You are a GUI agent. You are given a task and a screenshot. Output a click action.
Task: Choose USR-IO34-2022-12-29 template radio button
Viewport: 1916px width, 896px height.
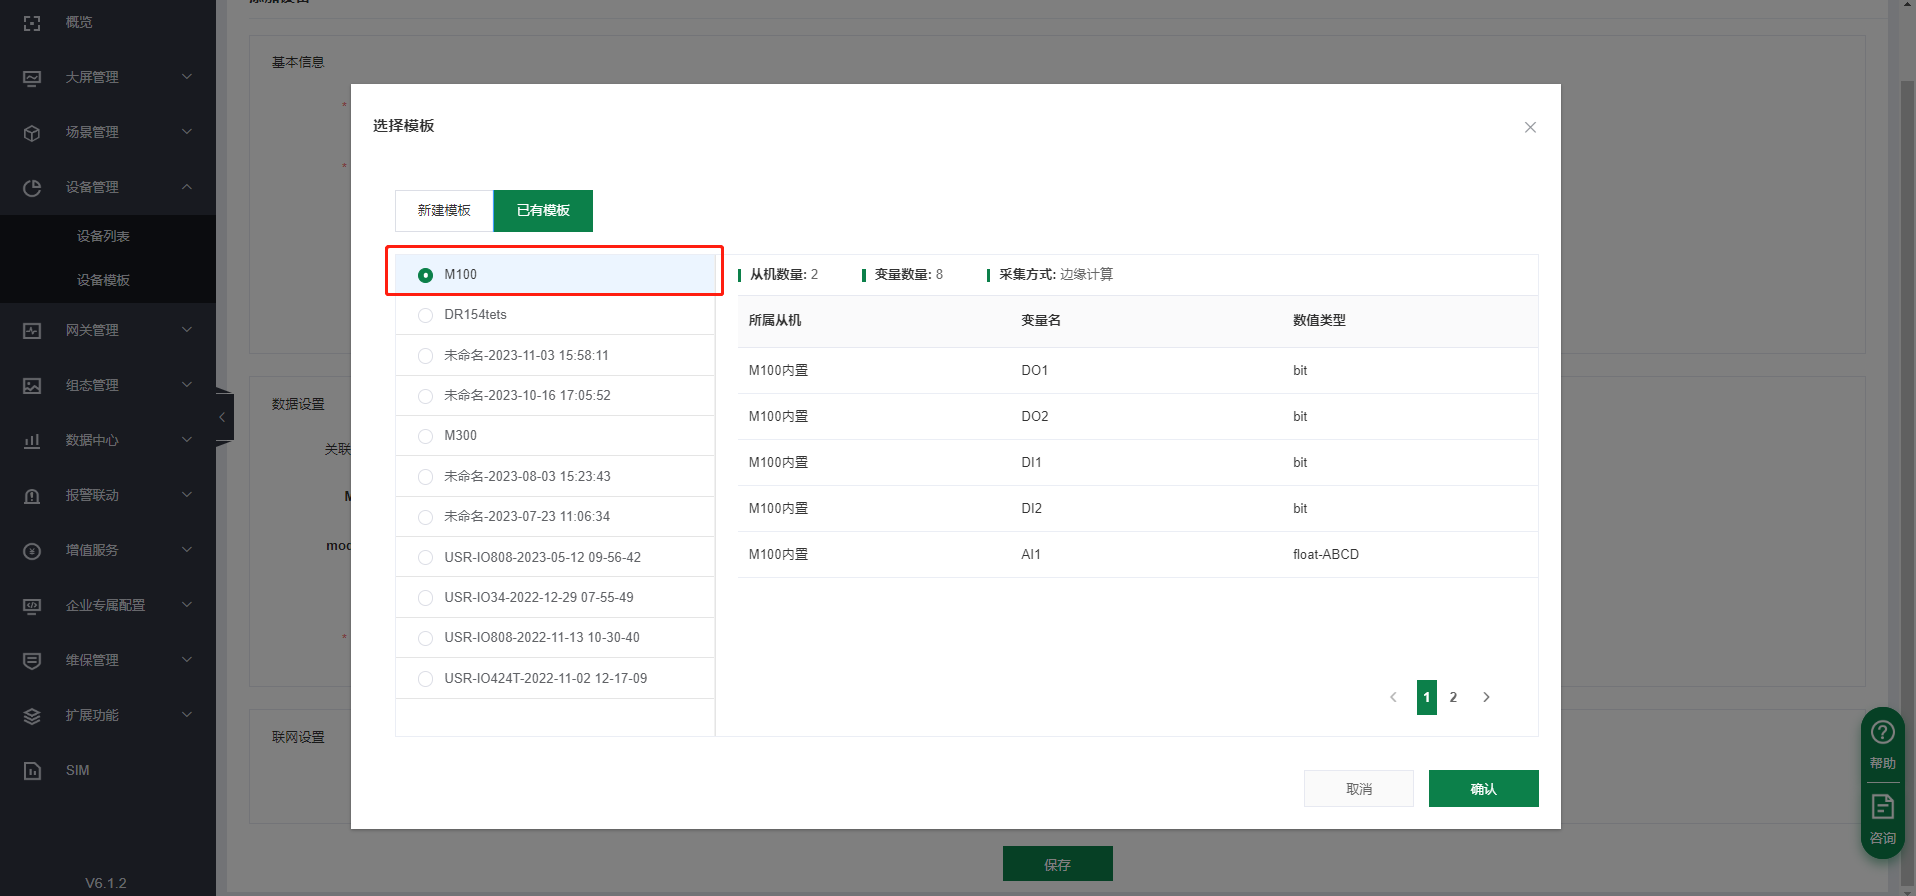pyautogui.click(x=425, y=598)
